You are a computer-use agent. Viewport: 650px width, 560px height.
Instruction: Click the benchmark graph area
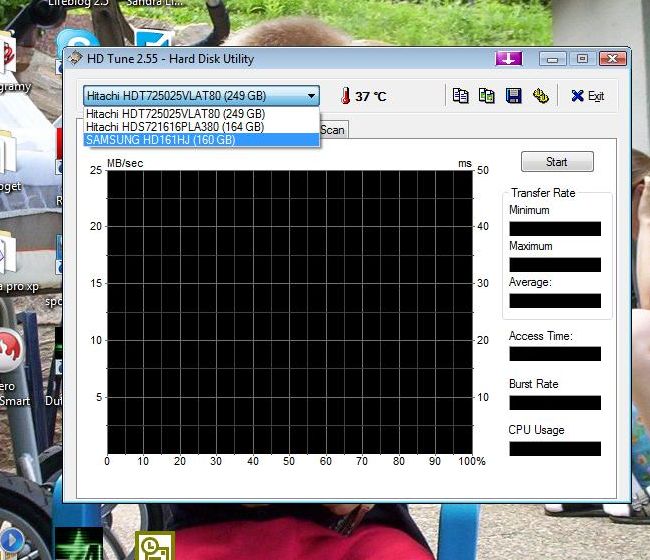click(290, 312)
